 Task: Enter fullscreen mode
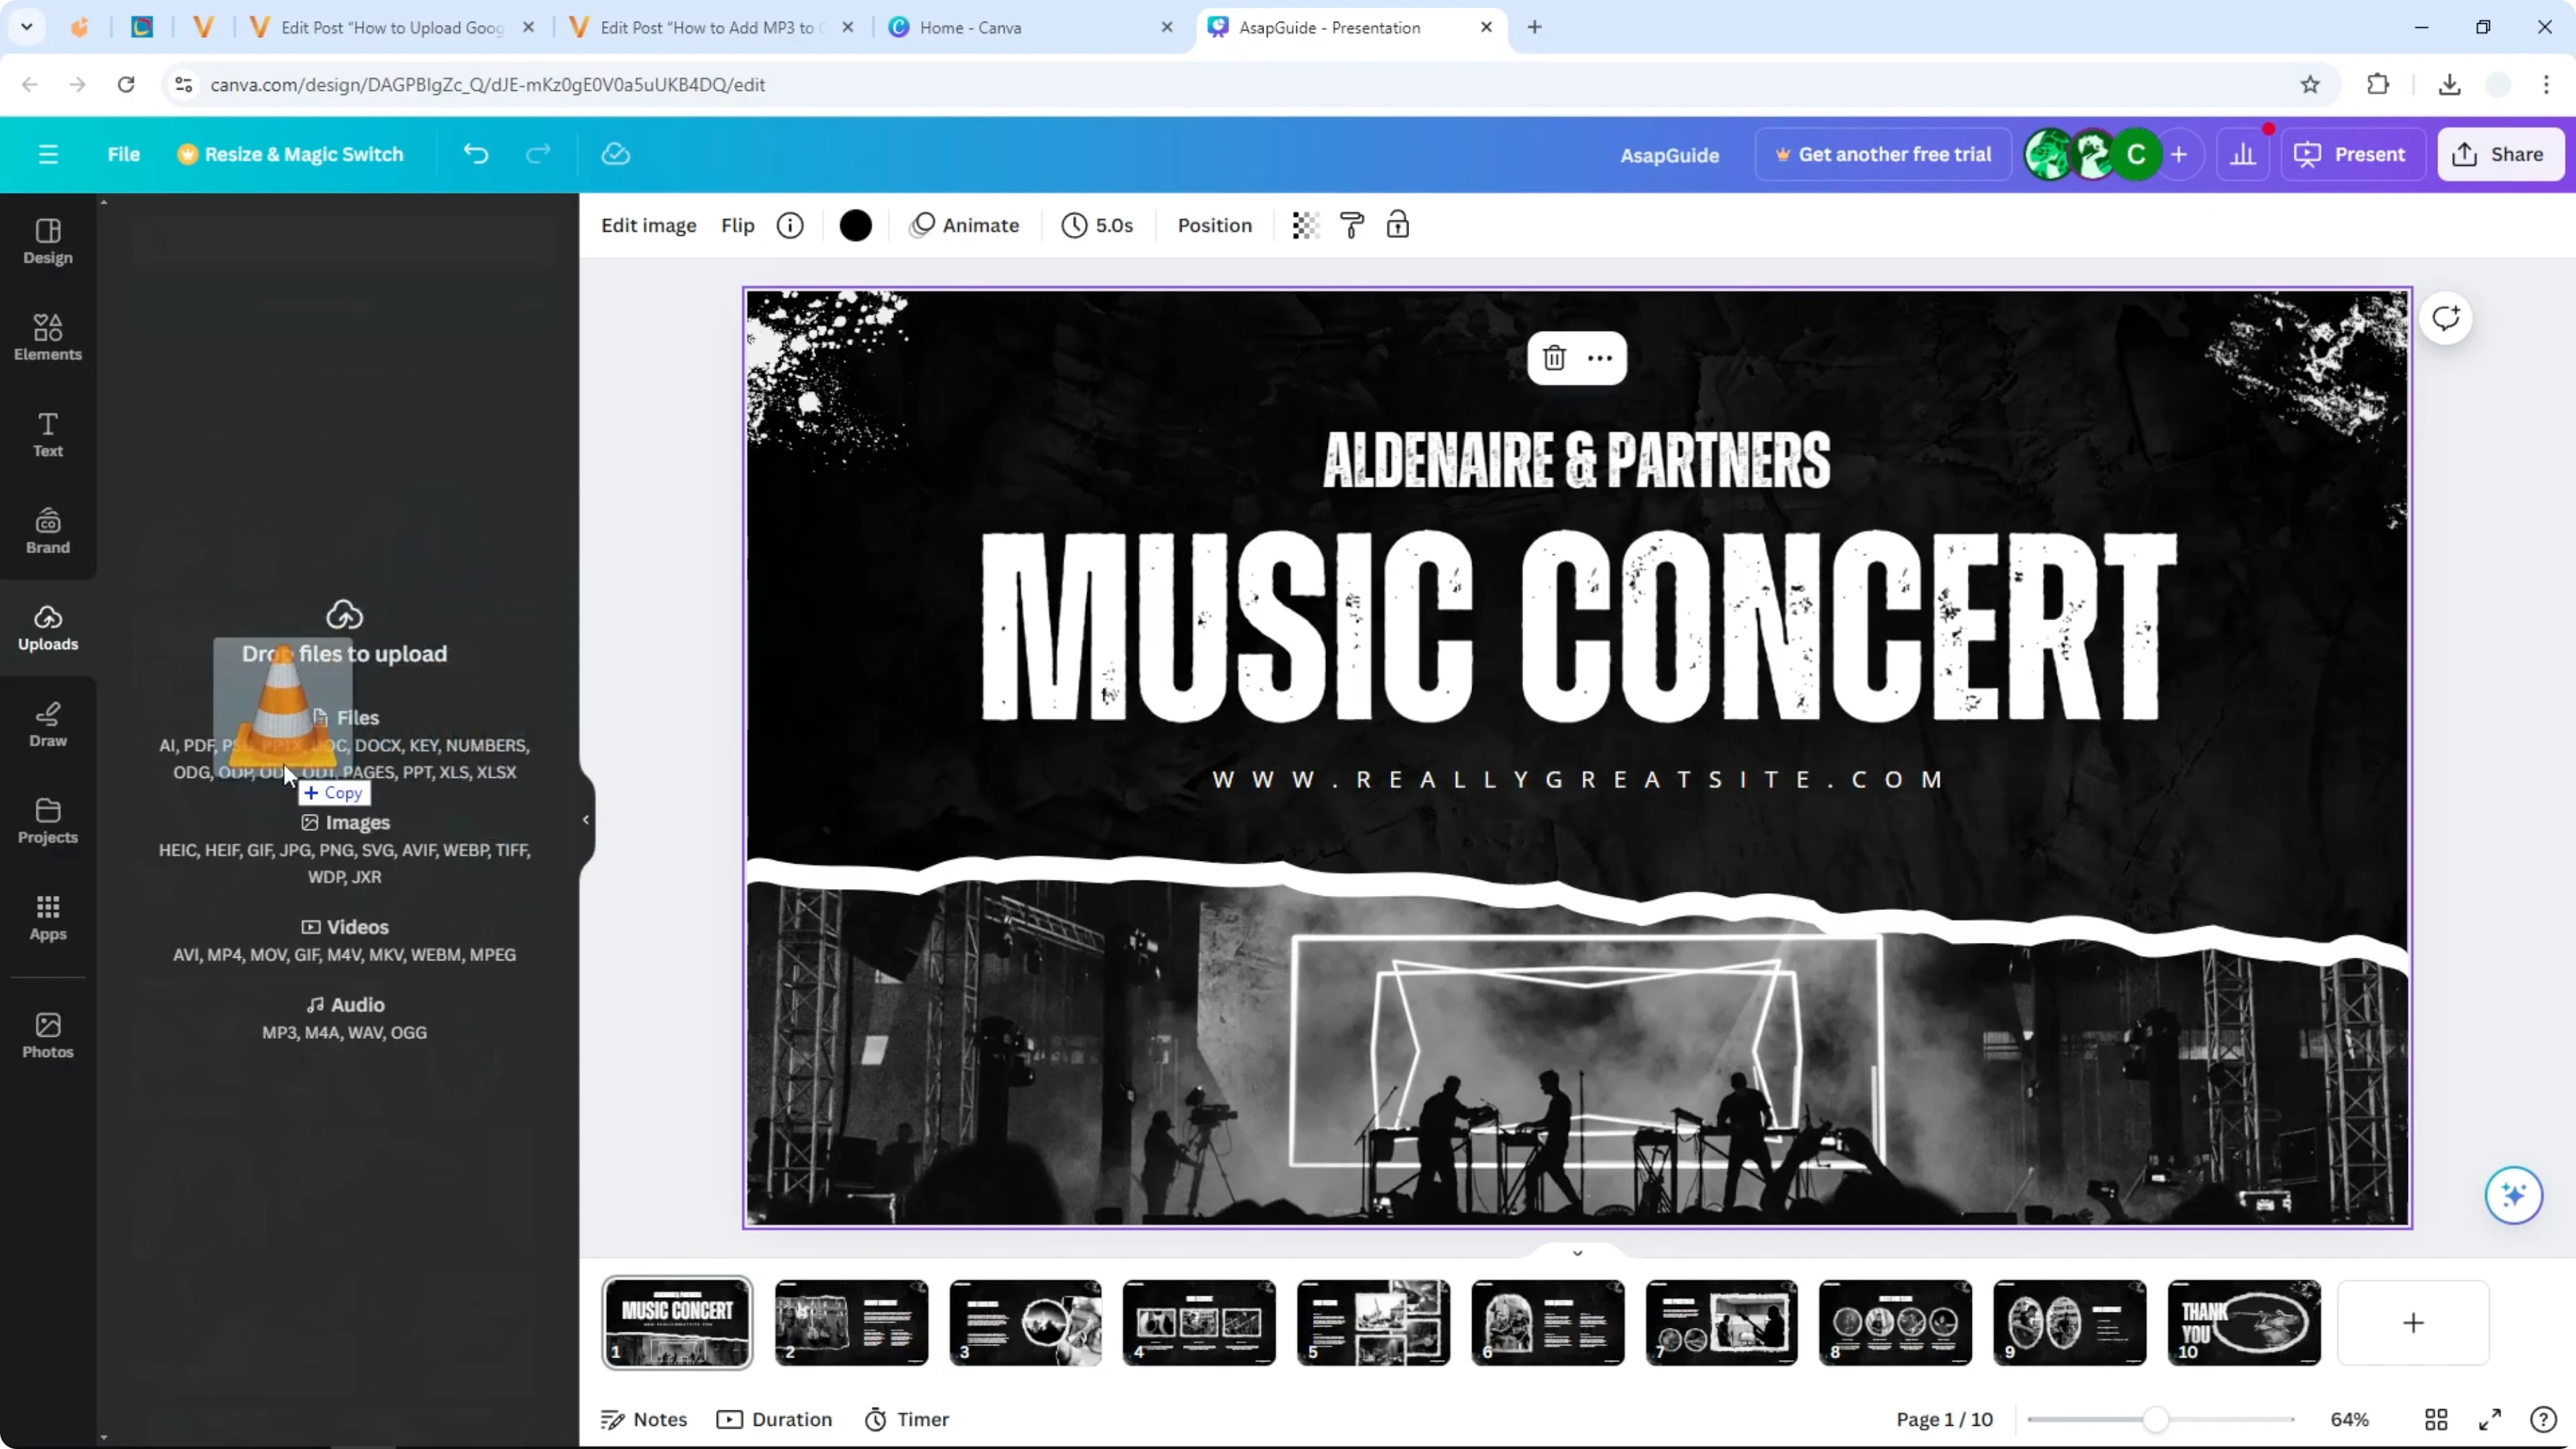pyautogui.click(x=2489, y=1419)
